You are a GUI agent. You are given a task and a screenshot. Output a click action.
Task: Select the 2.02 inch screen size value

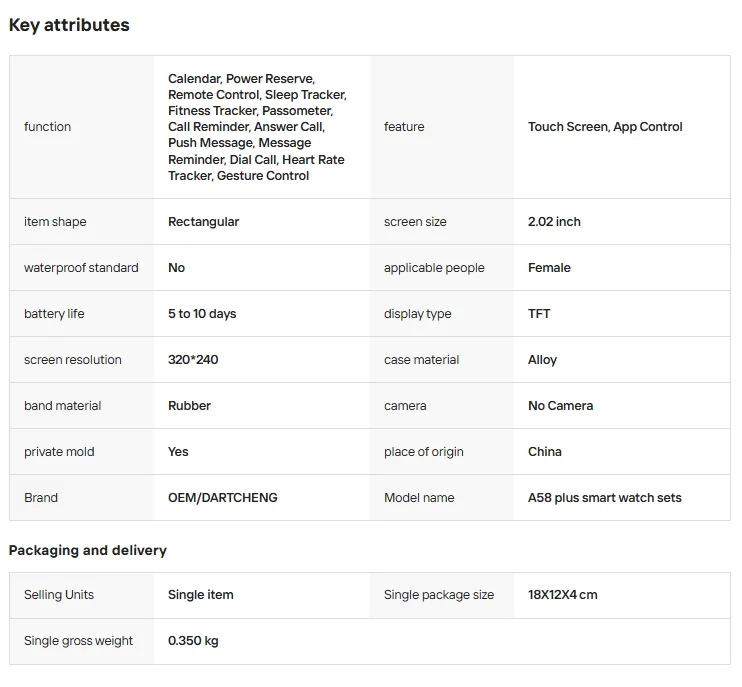[554, 222]
